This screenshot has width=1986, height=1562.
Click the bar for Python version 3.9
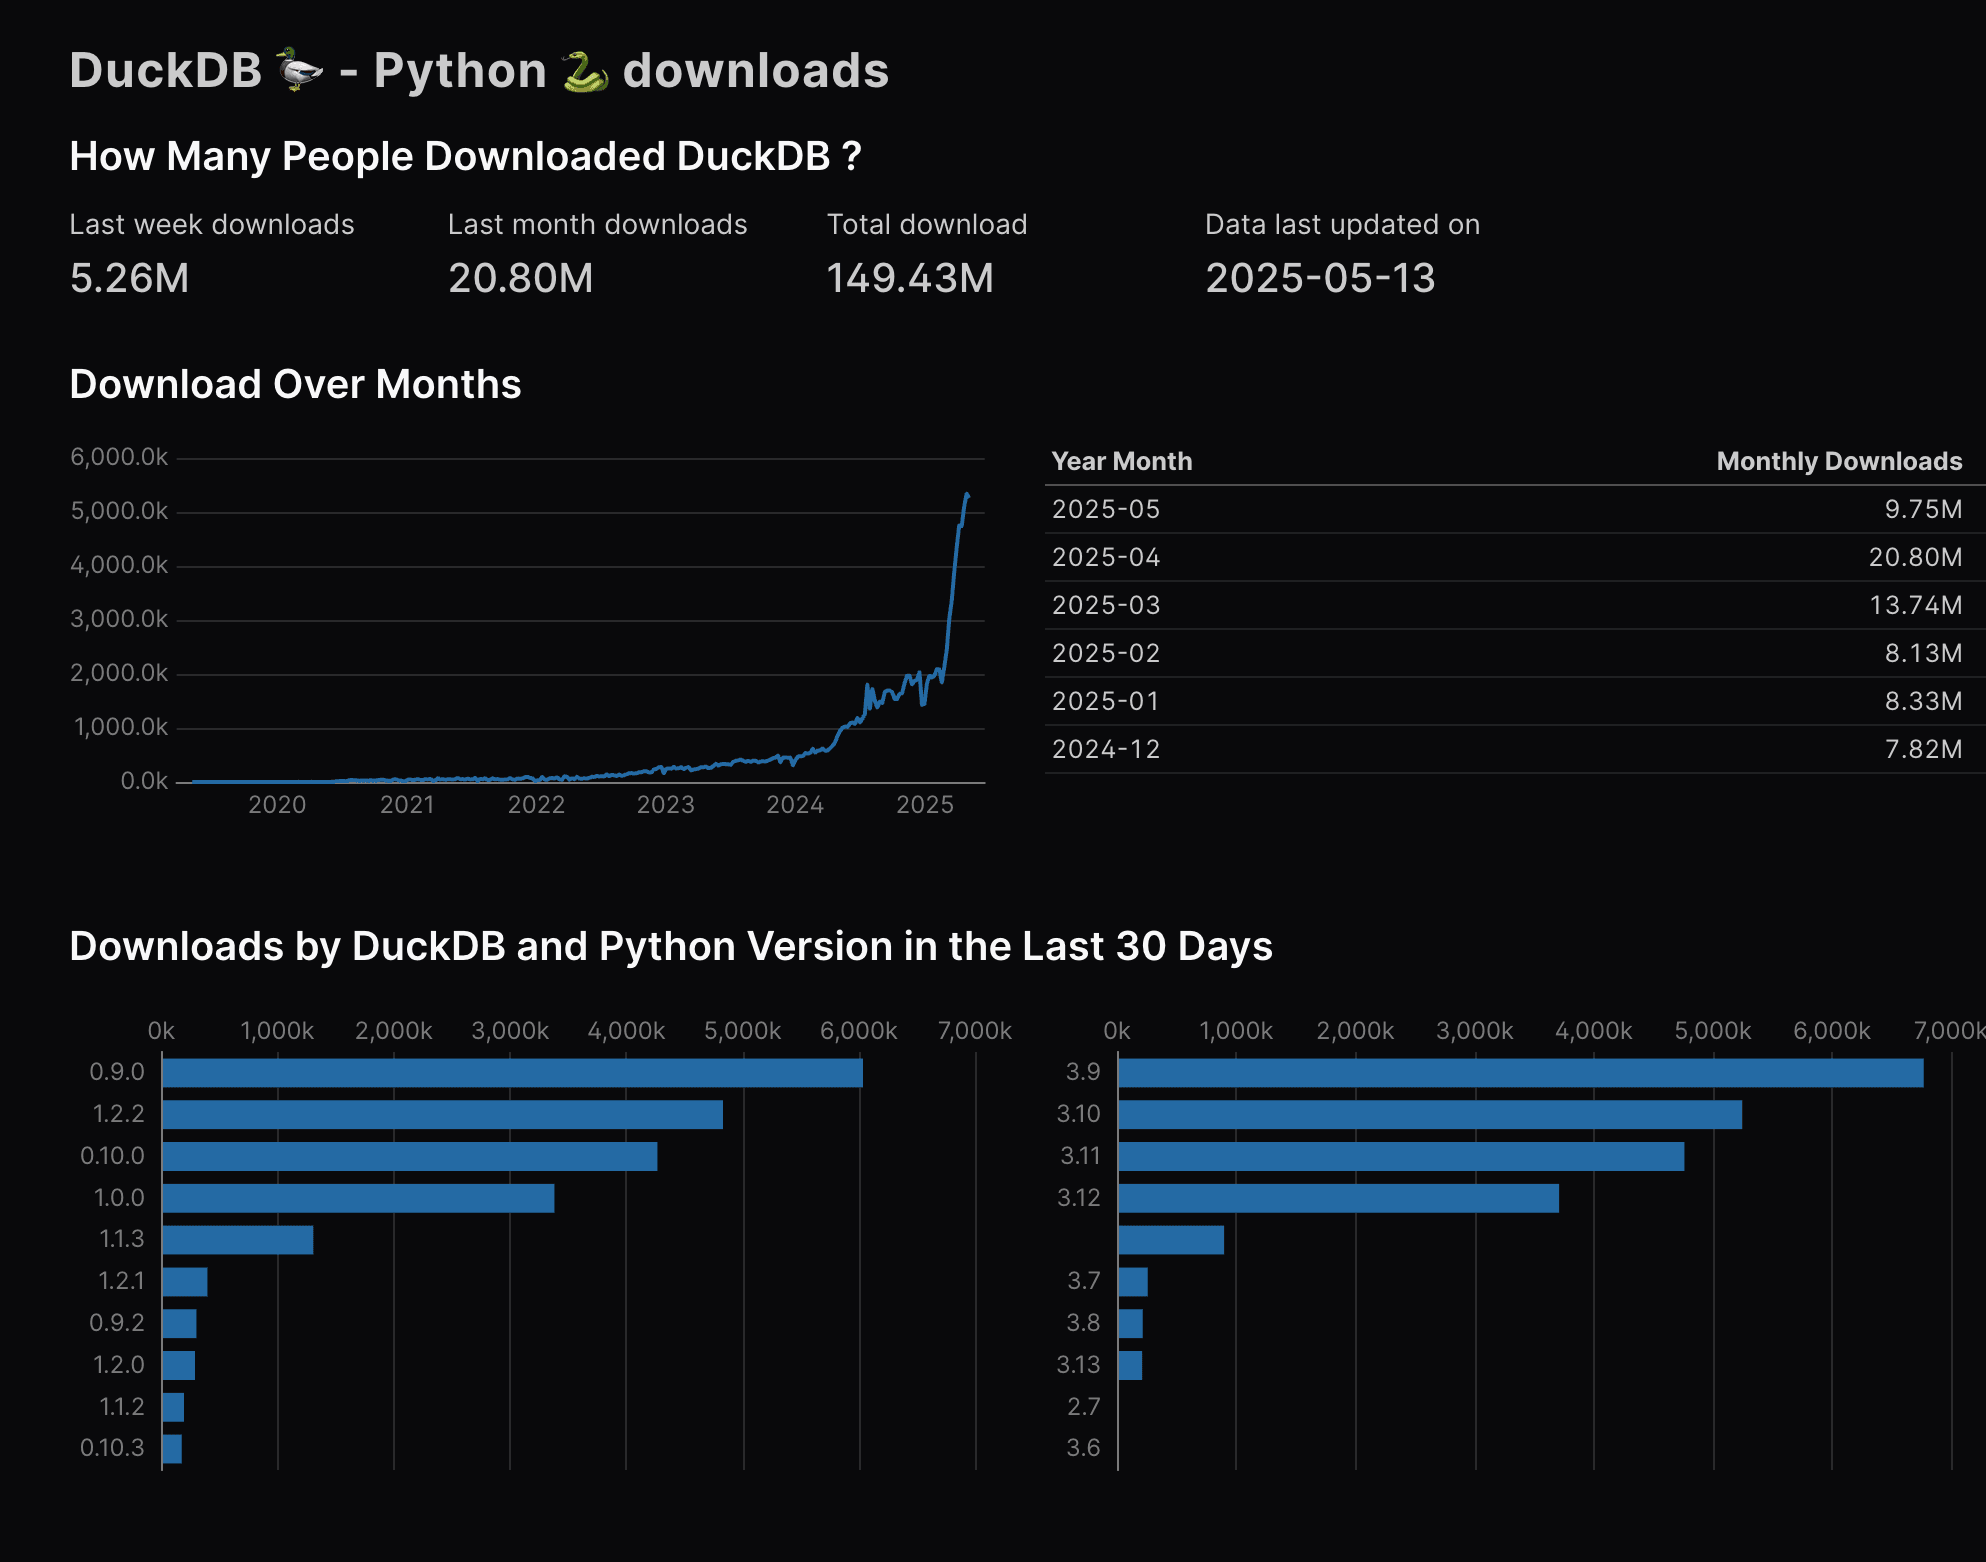click(x=1521, y=1073)
